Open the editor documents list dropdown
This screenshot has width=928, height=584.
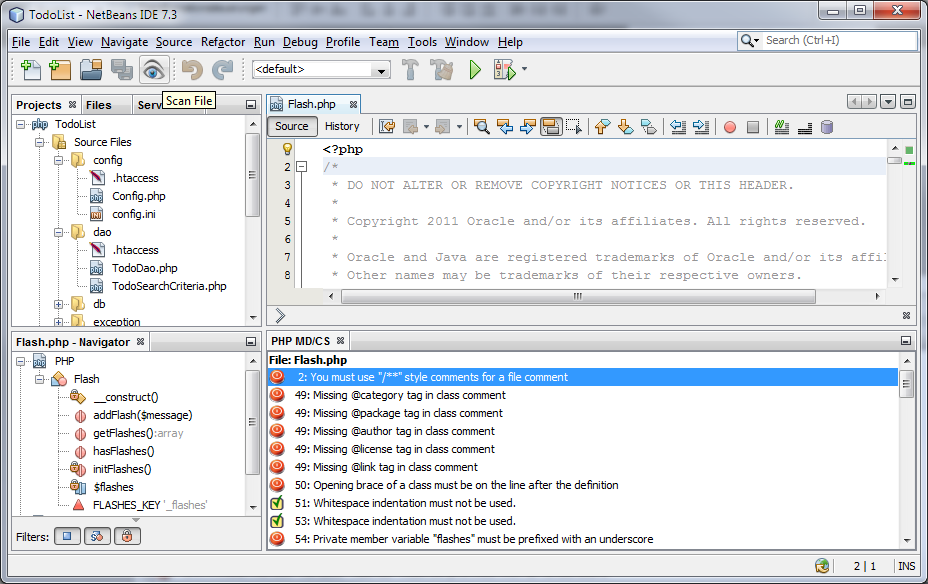click(888, 102)
